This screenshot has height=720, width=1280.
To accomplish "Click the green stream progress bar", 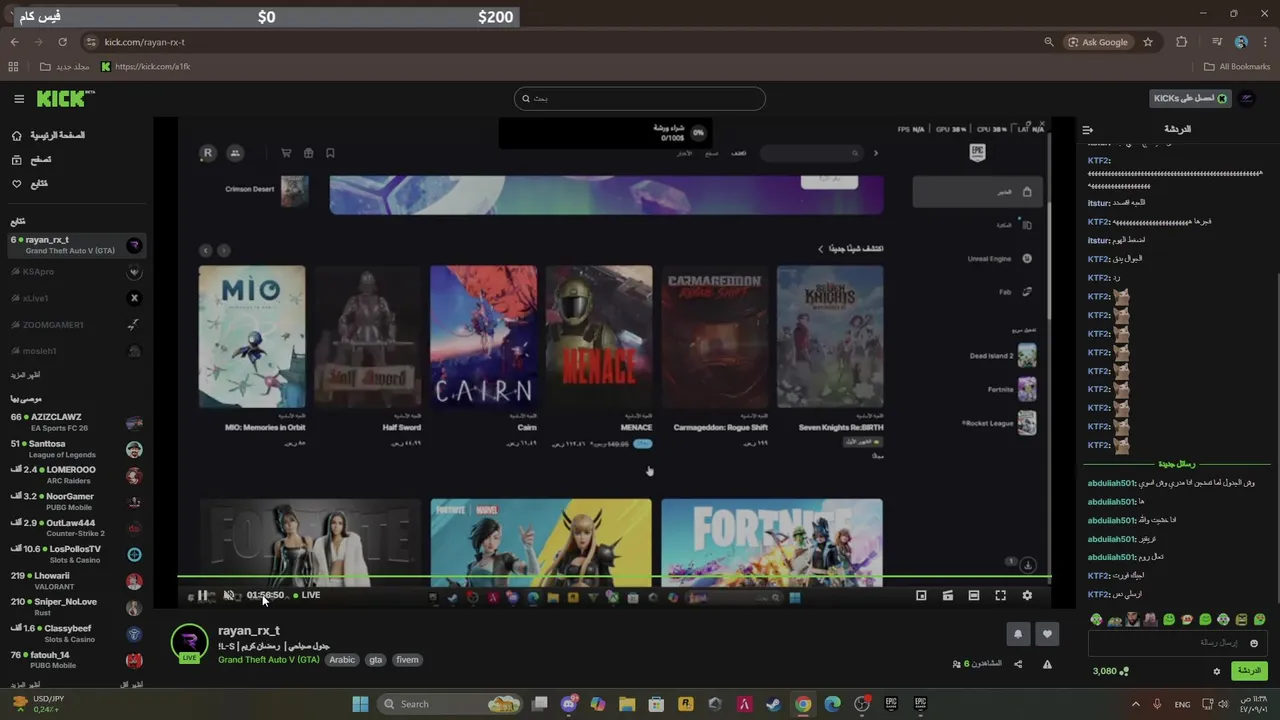I will [x=614, y=577].
